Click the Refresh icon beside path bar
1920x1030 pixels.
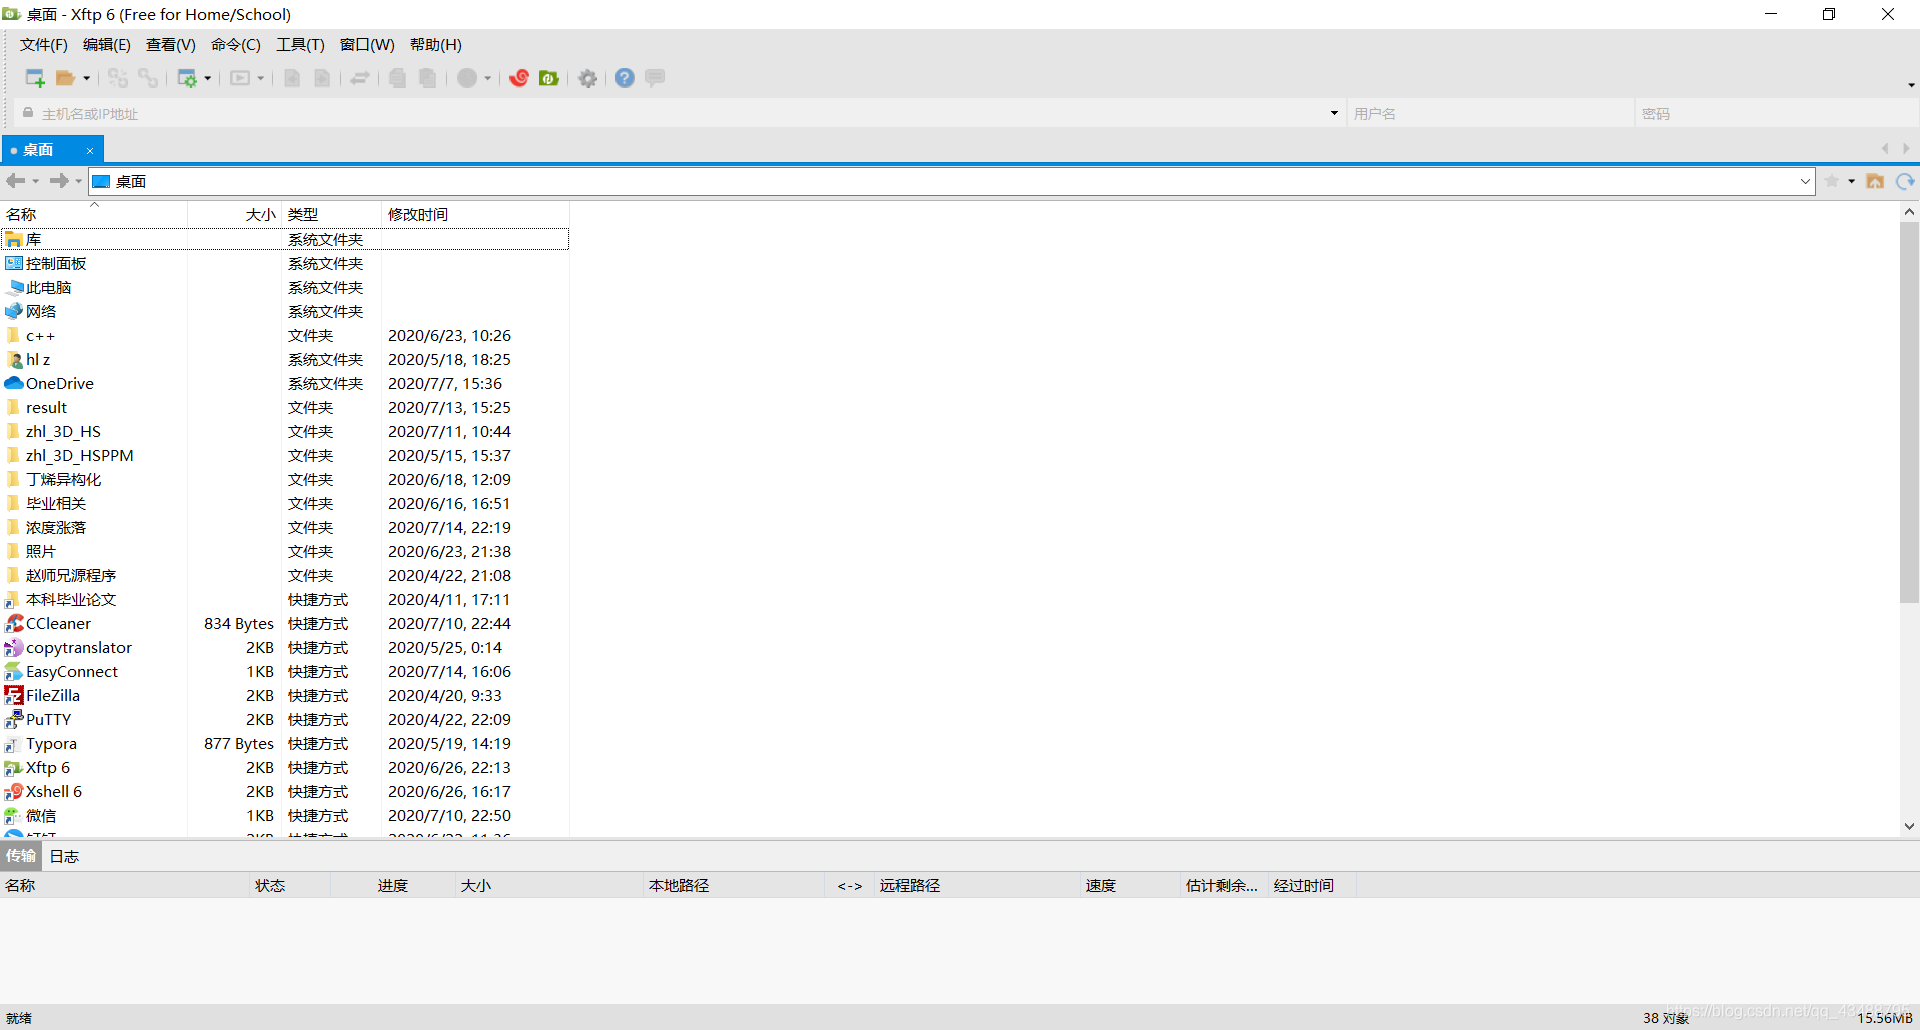[x=1905, y=181]
